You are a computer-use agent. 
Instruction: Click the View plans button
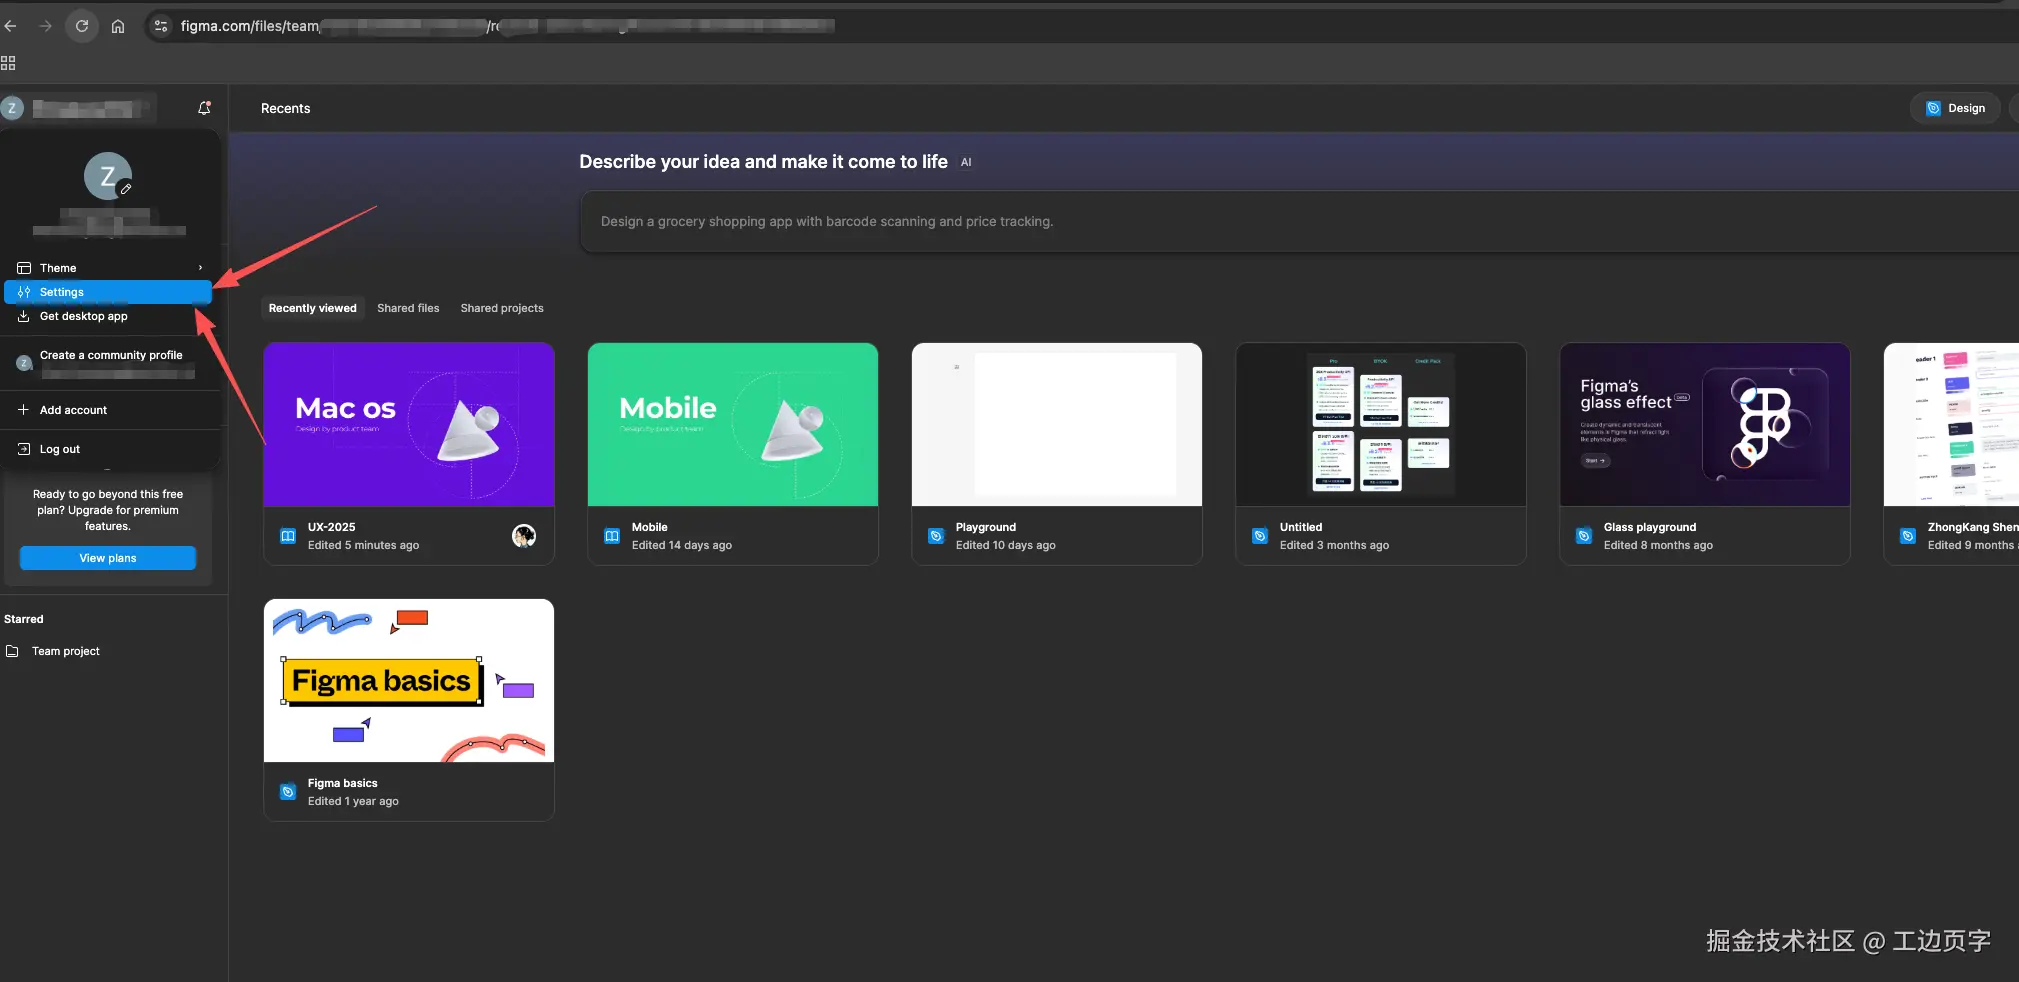point(108,558)
